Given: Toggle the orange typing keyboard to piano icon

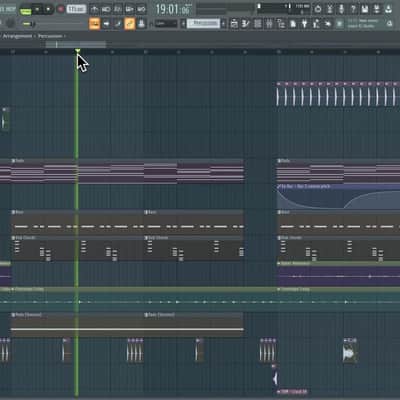Looking at the screenshot, I should [95, 24].
